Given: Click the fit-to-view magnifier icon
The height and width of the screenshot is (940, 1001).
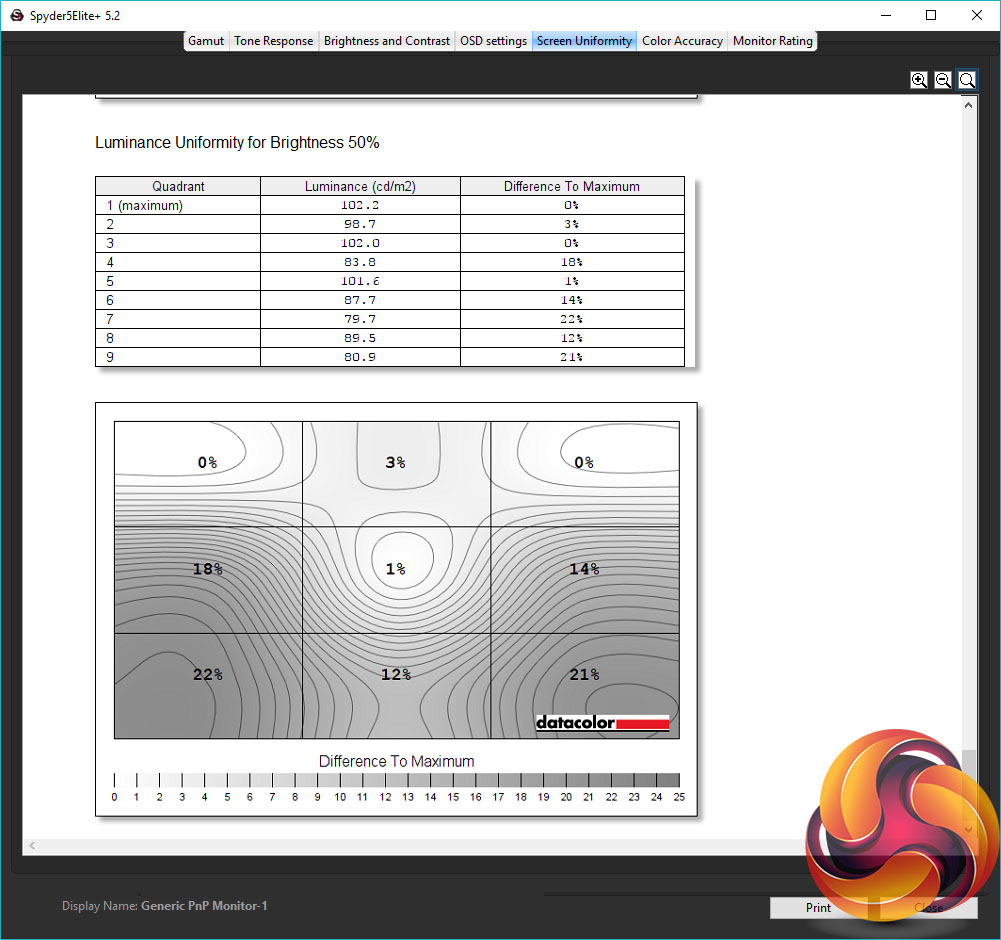Looking at the screenshot, I should [x=967, y=80].
